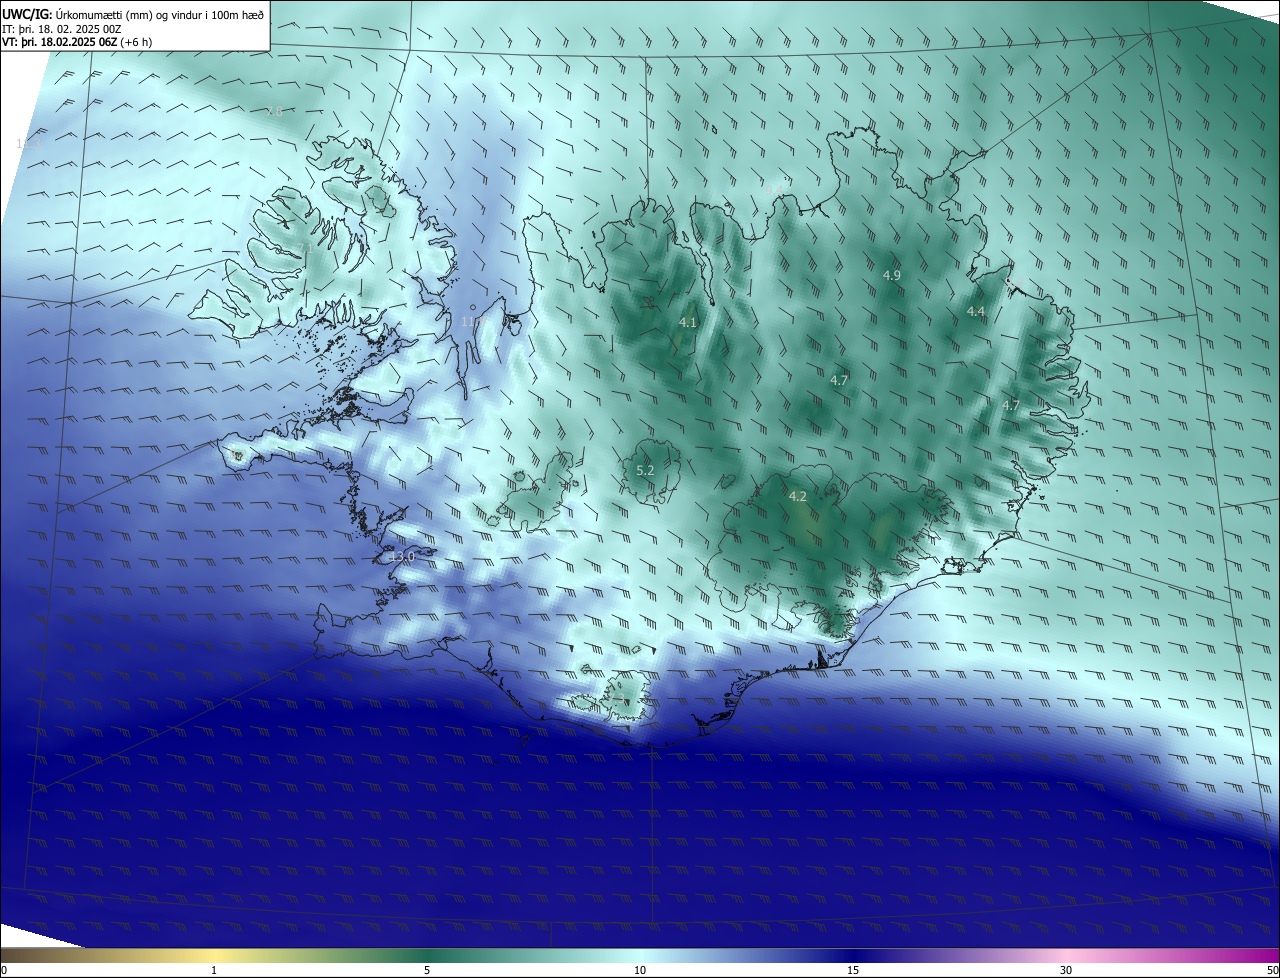Select the 4.4 value on the map
This screenshot has height=978, width=1280.
pos(976,312)
